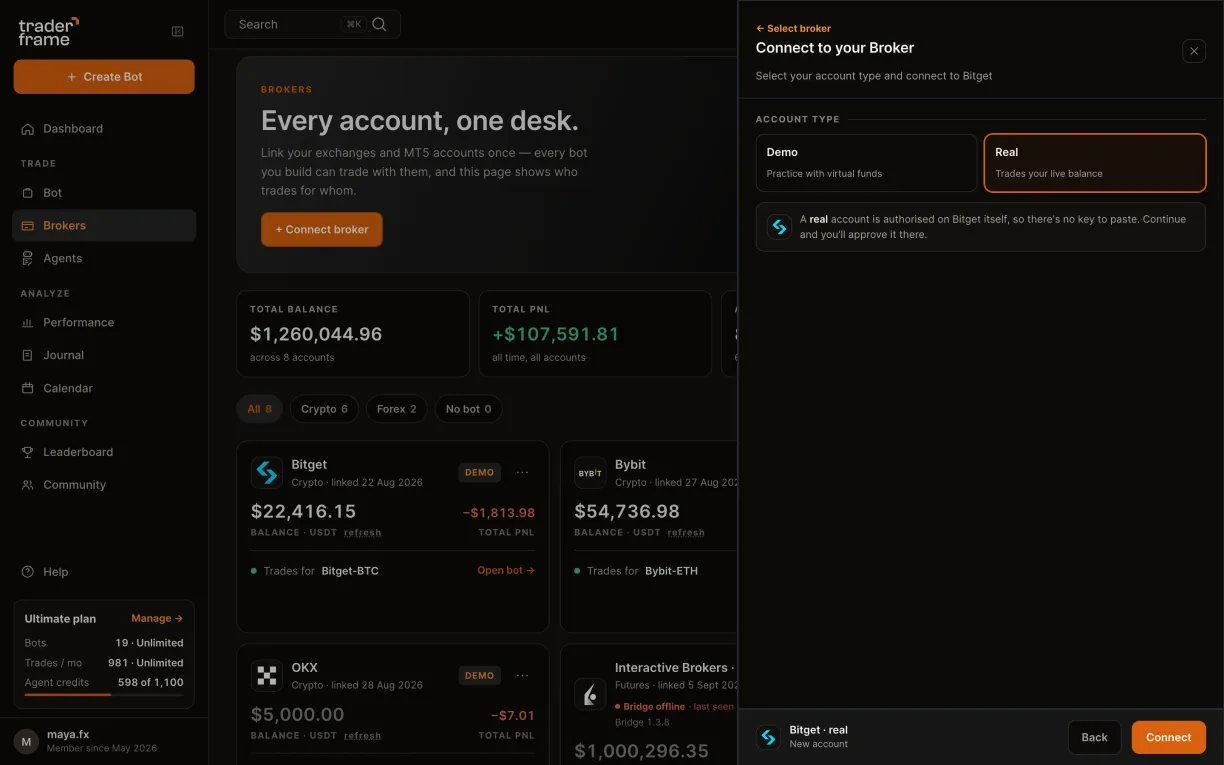Click the Create Bot button

tap(104, 77)
